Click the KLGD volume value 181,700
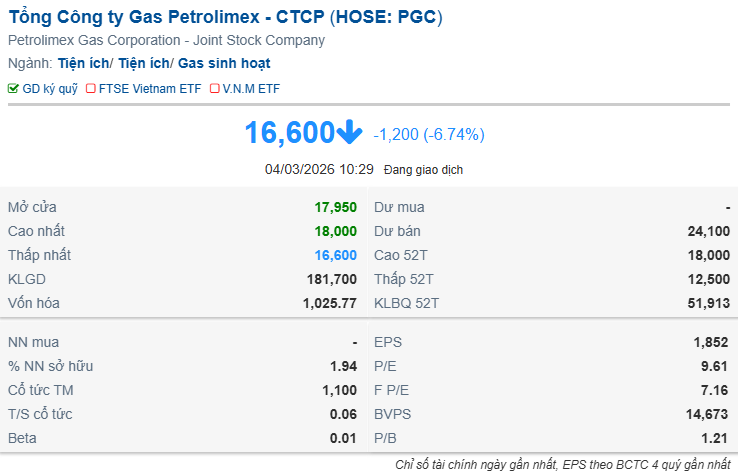 [331, 279]
